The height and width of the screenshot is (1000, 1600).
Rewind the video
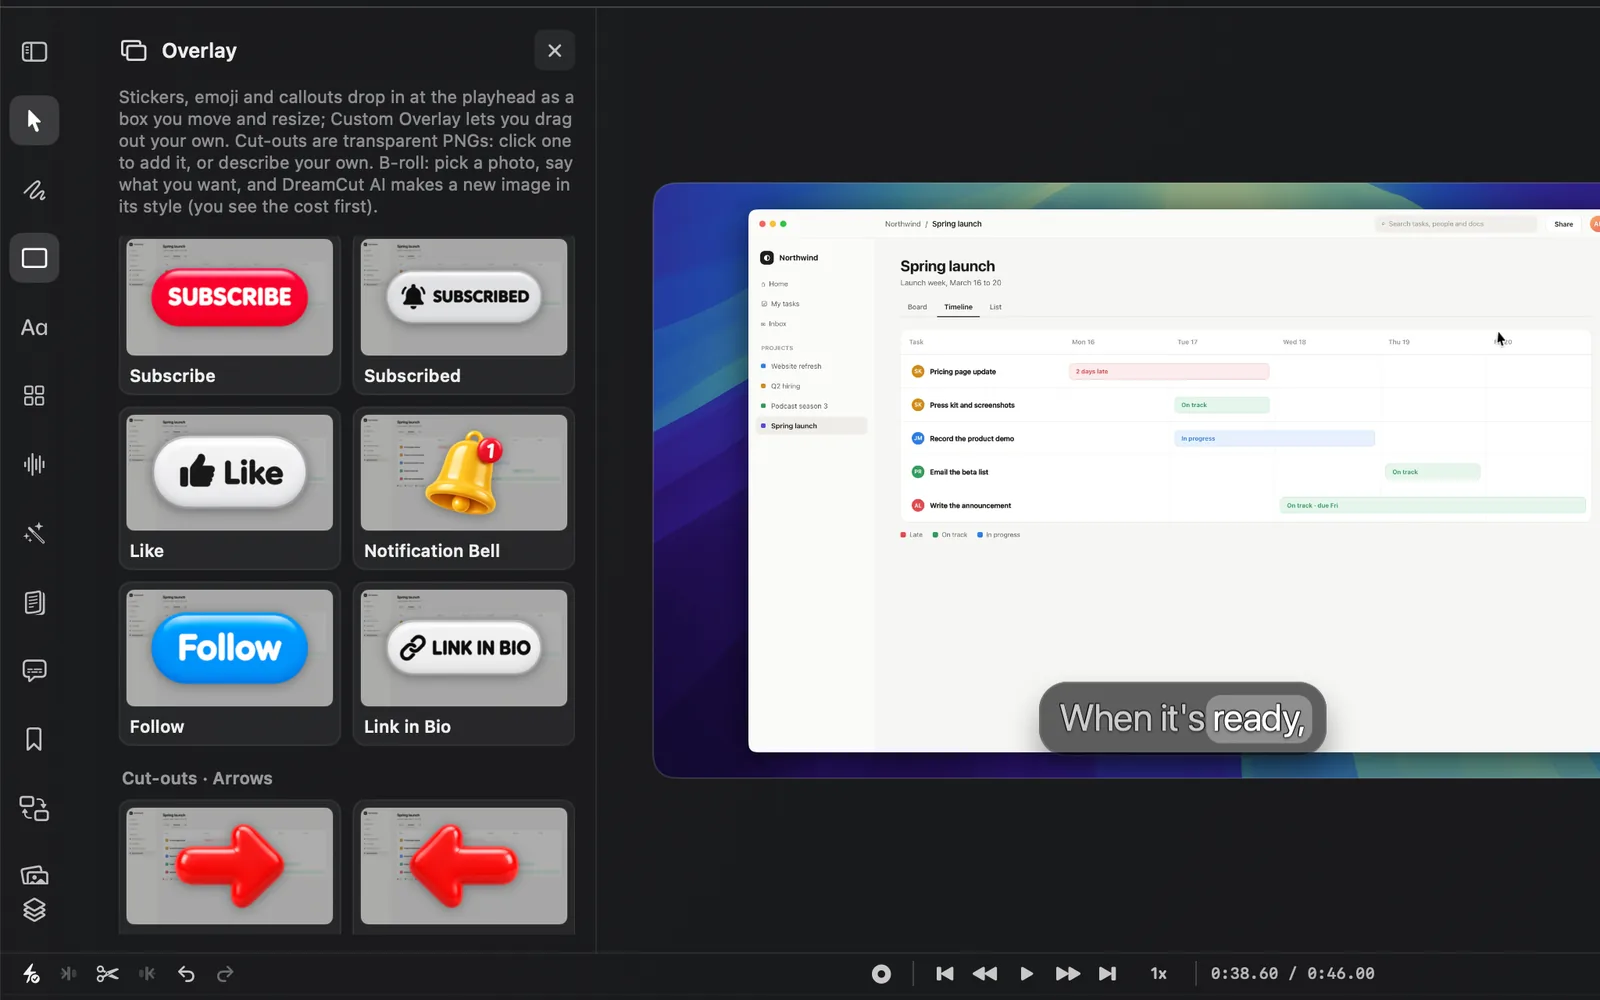pos(985,974)
